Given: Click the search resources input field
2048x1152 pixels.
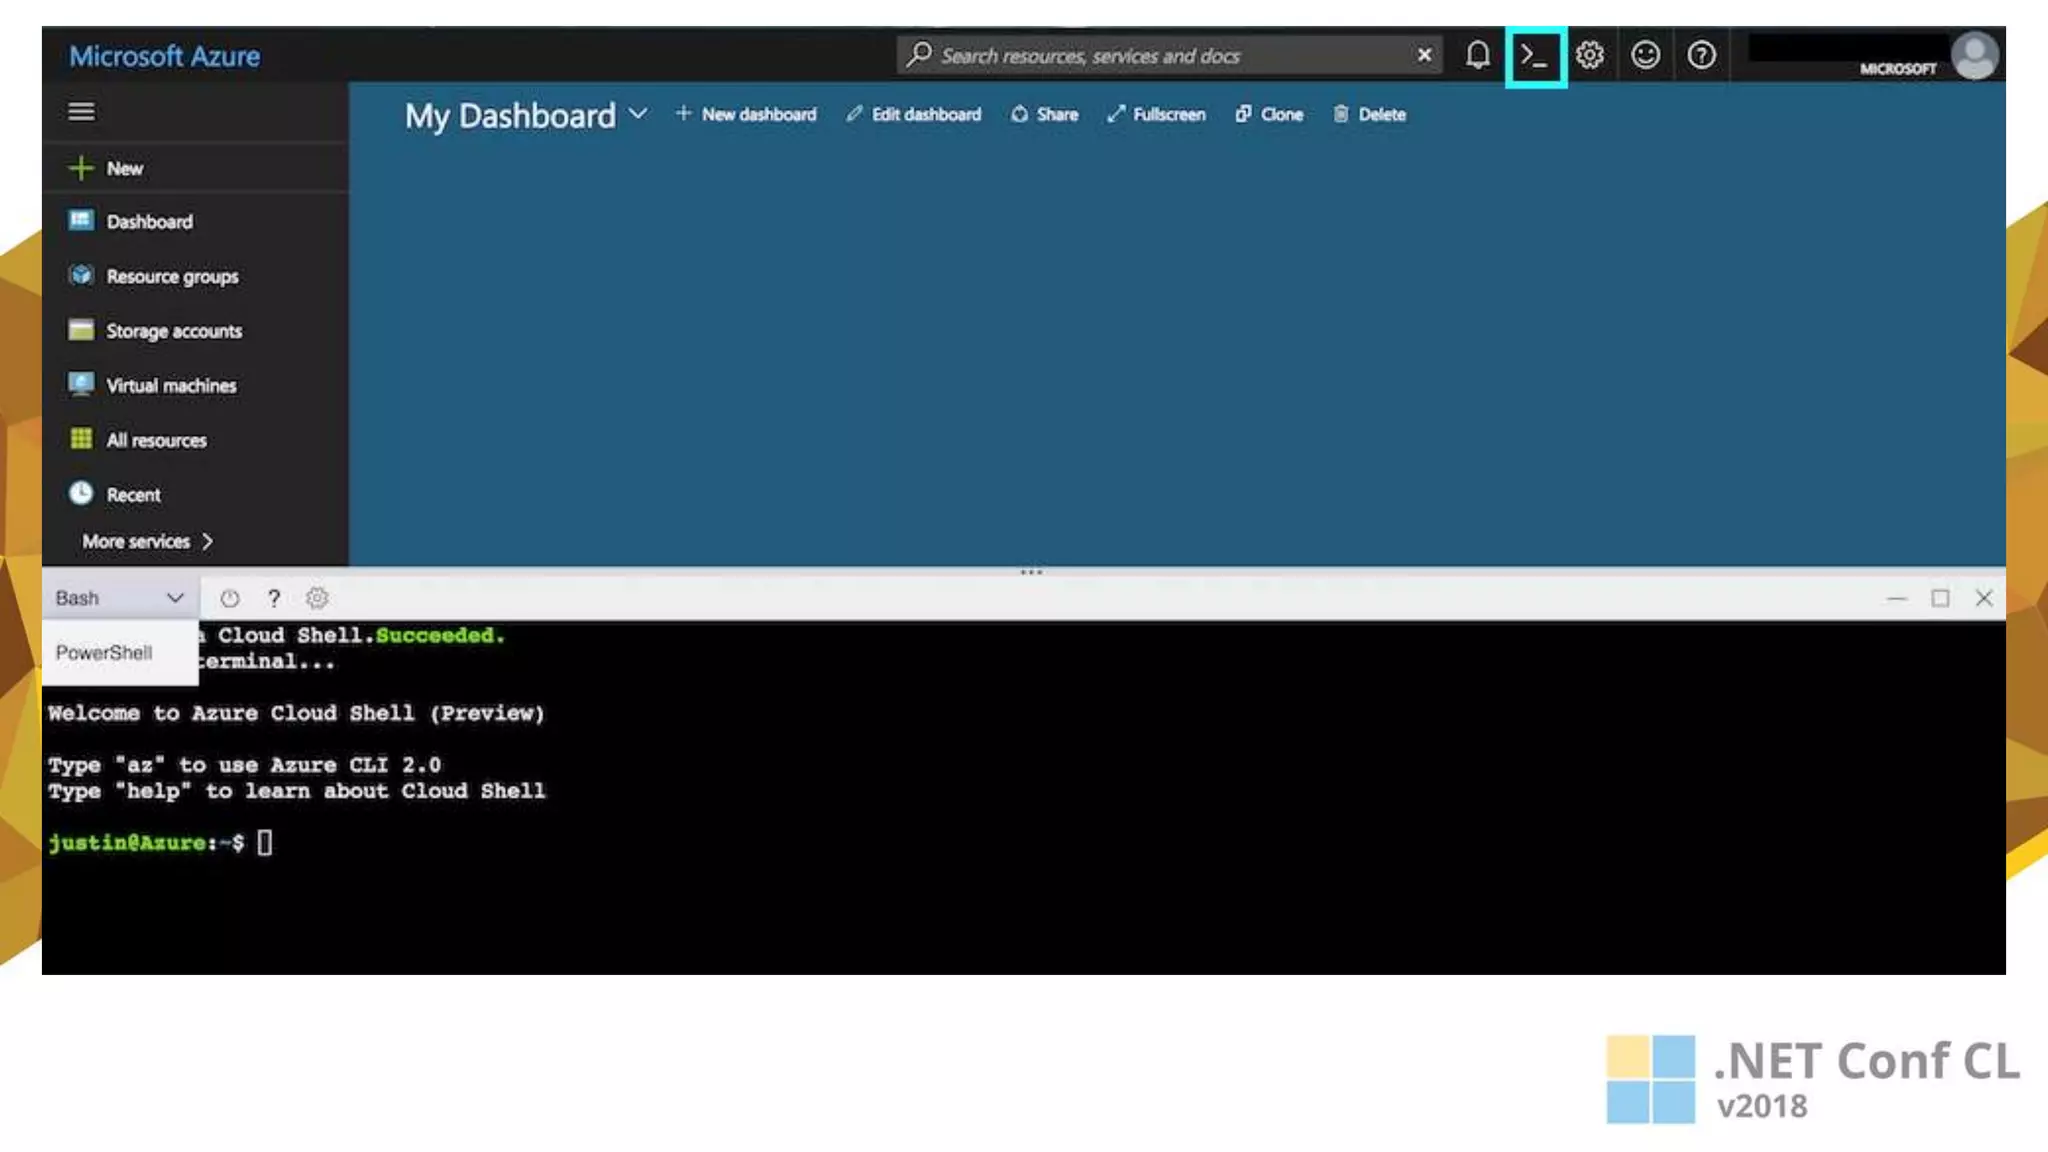Looking at the screenshot, I should (x=1160, y=56).
